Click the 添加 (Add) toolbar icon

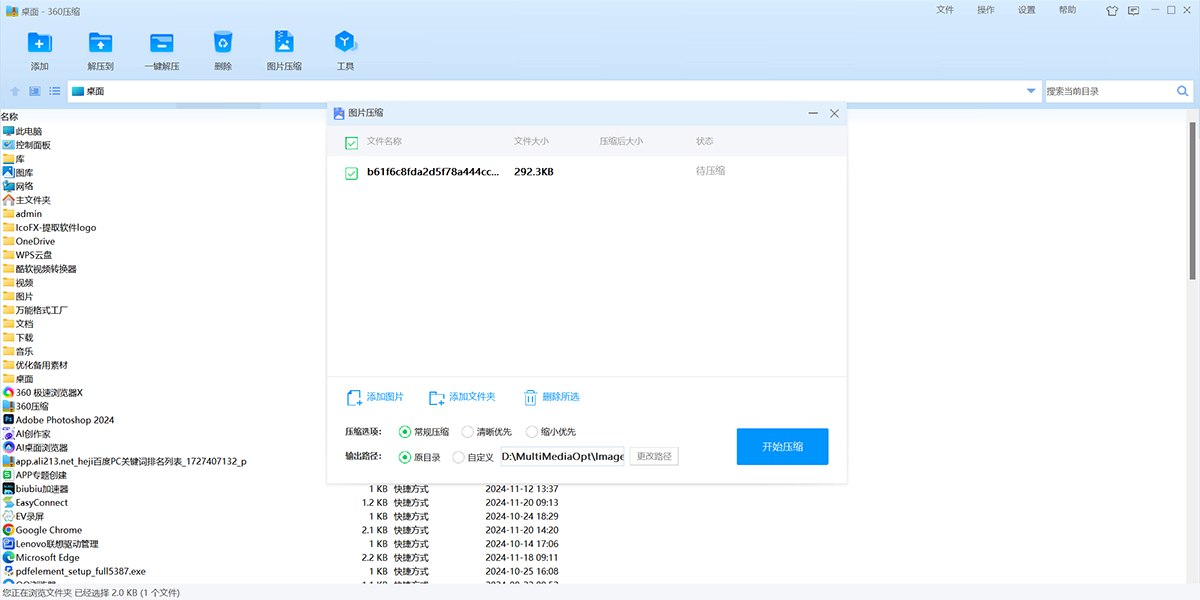(40, 42)
